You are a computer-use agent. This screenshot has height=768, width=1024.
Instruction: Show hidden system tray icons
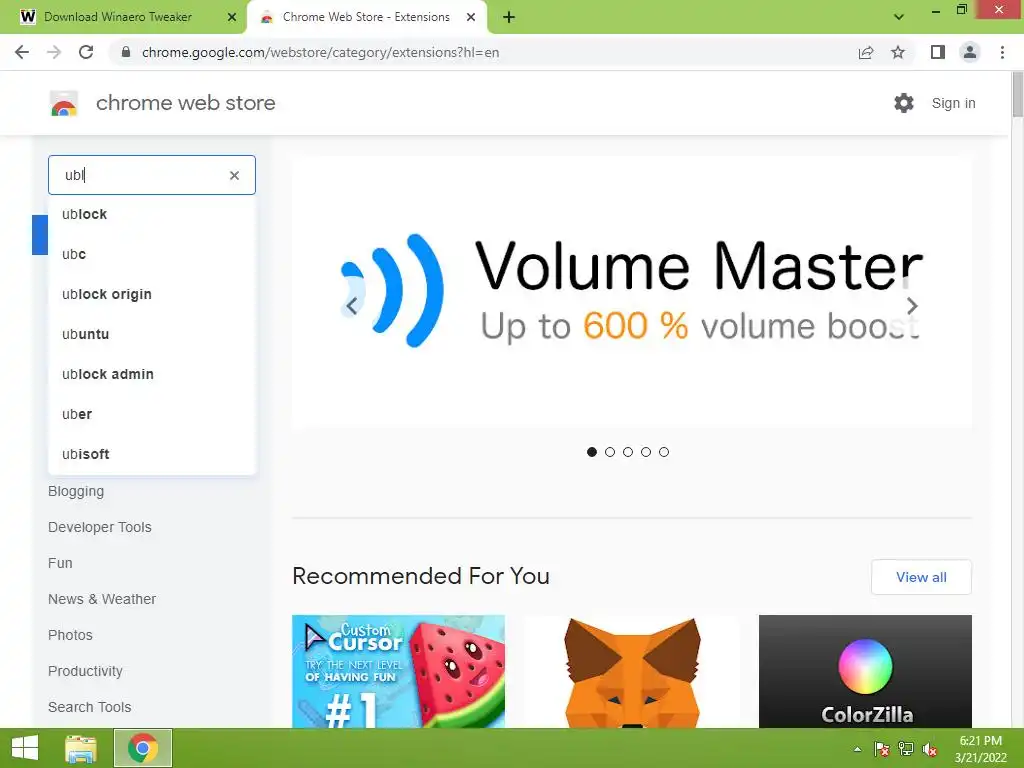click(x=857, y=749)
